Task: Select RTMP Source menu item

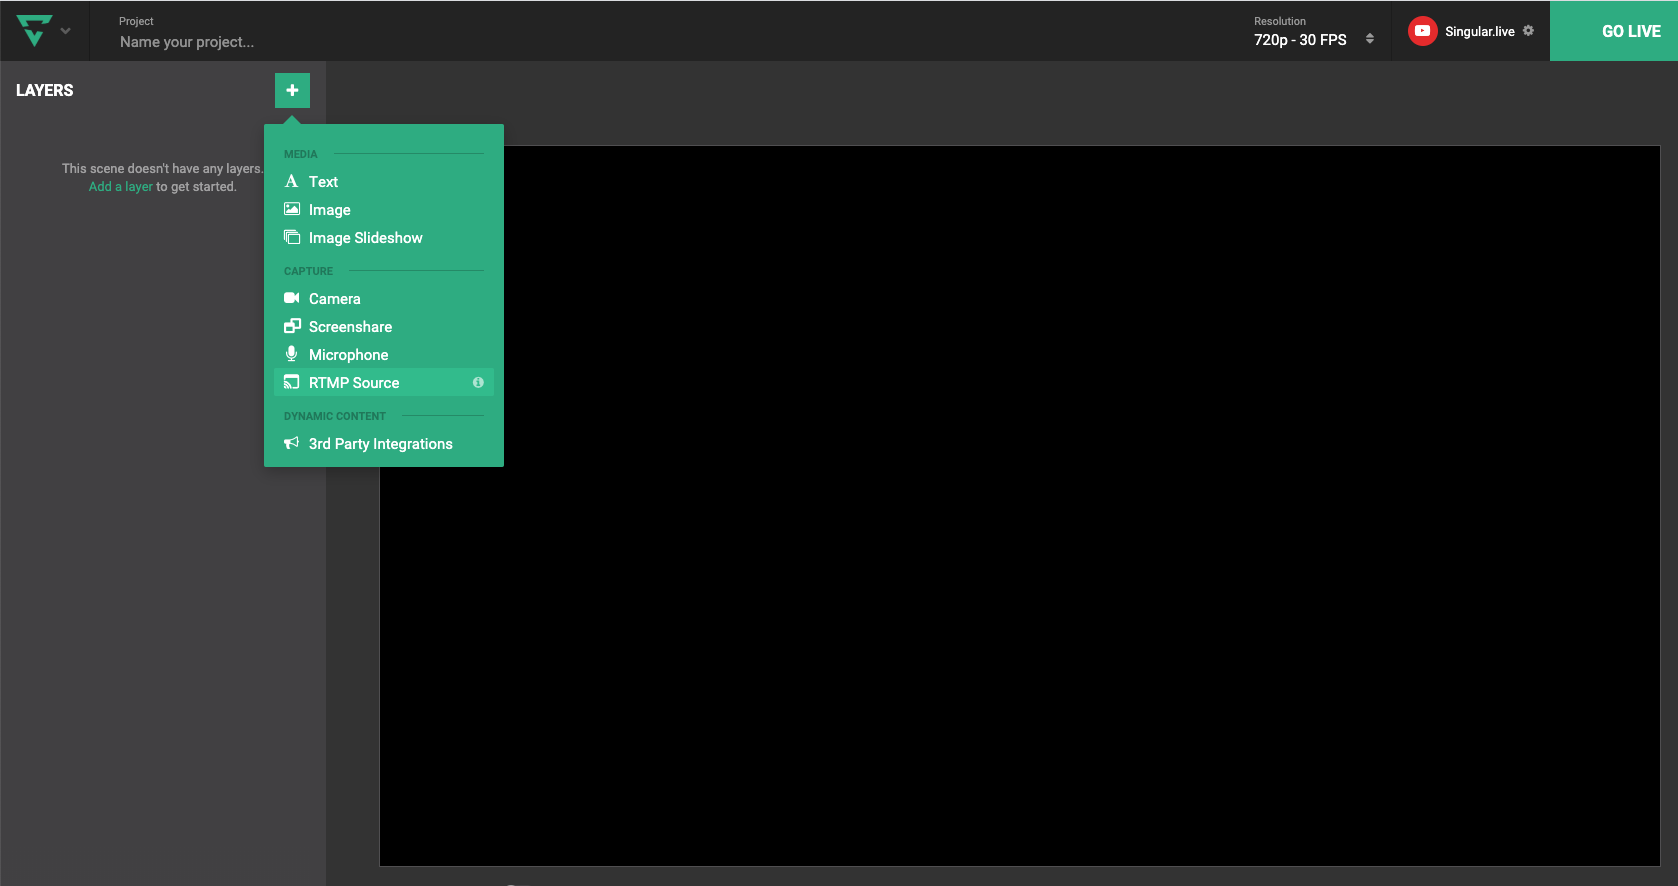Action: pos(384,383)
